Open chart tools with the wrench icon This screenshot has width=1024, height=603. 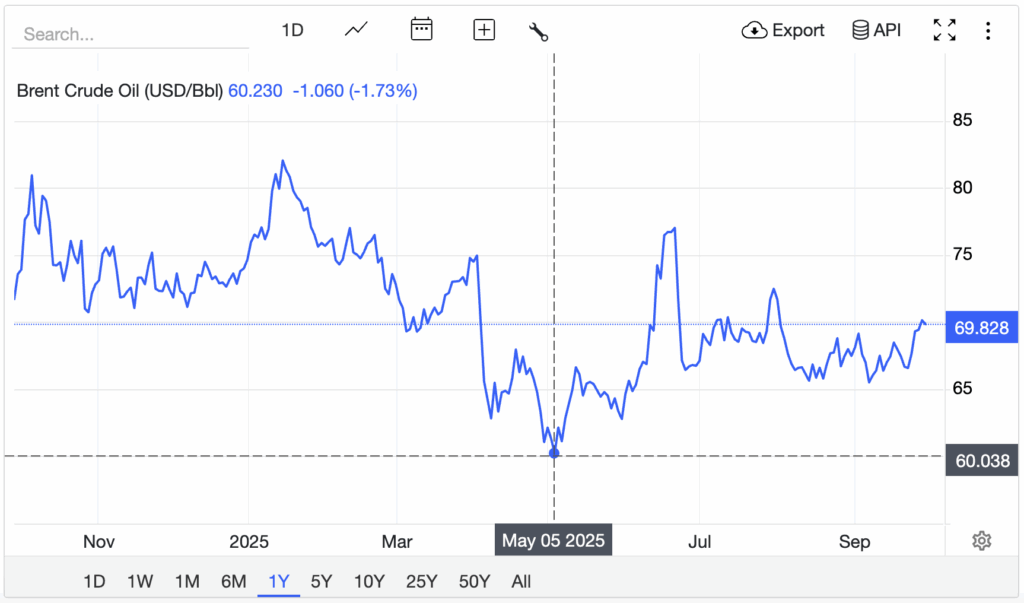coord(537,31)
